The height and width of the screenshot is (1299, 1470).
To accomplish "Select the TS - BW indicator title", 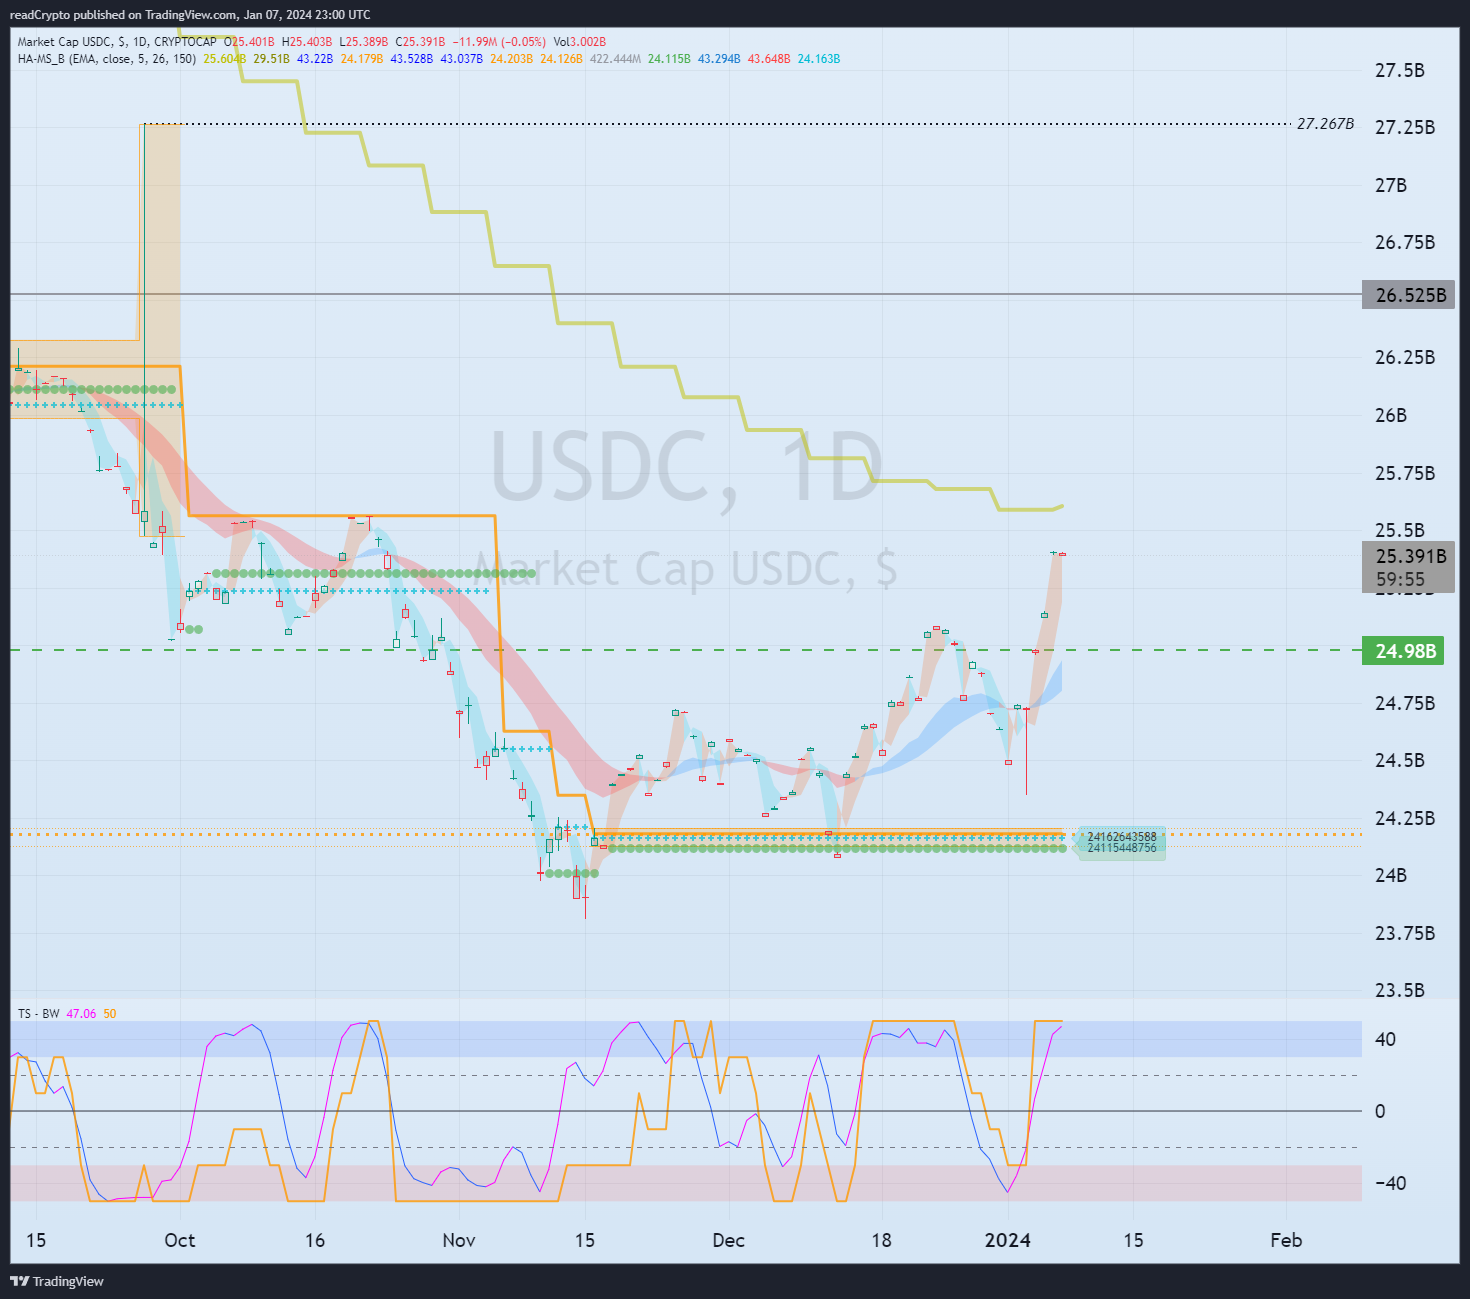I will pos(38,1014).
